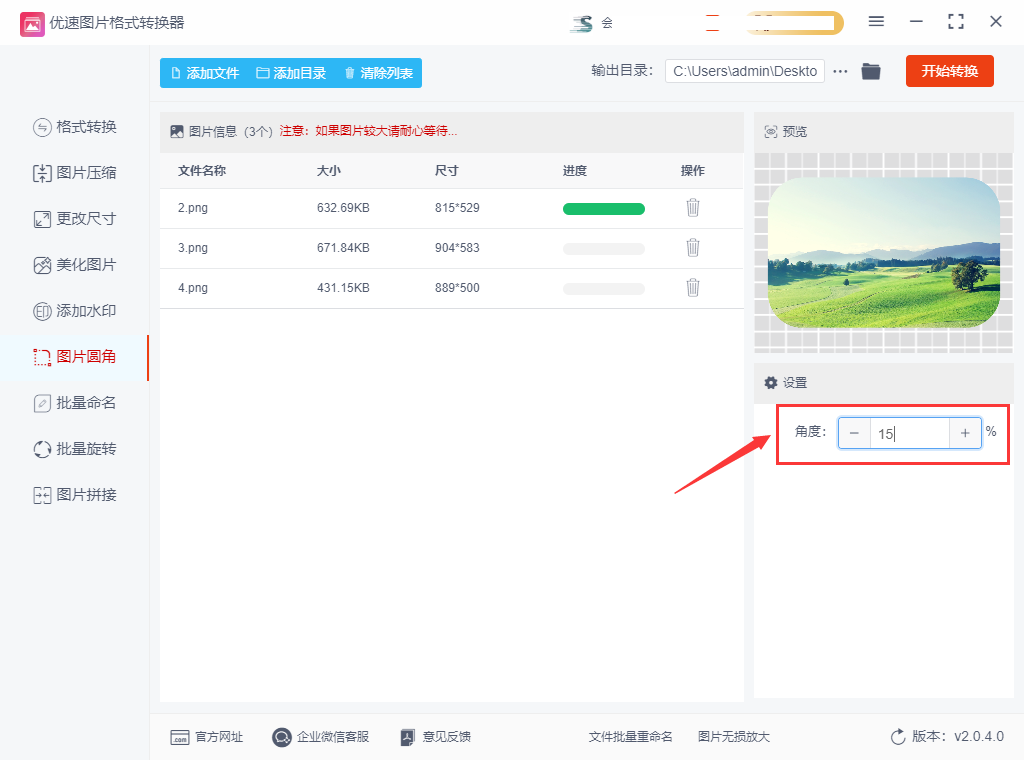This screenshot has height=760, width=1024.
Task: Click the 431.15KB size cell
Action: coord(343,287)
